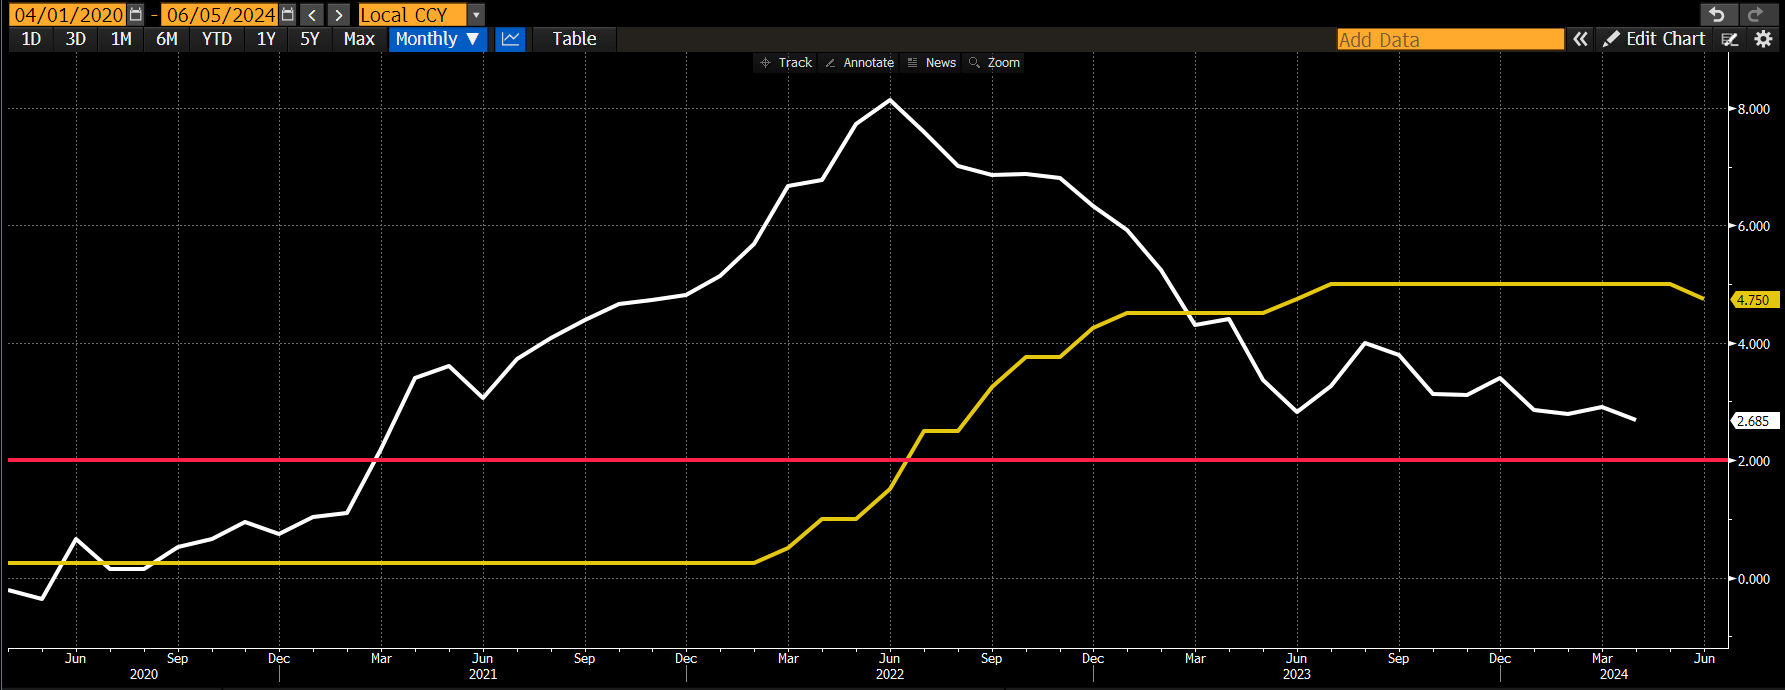Switch to the Table view

574,39
